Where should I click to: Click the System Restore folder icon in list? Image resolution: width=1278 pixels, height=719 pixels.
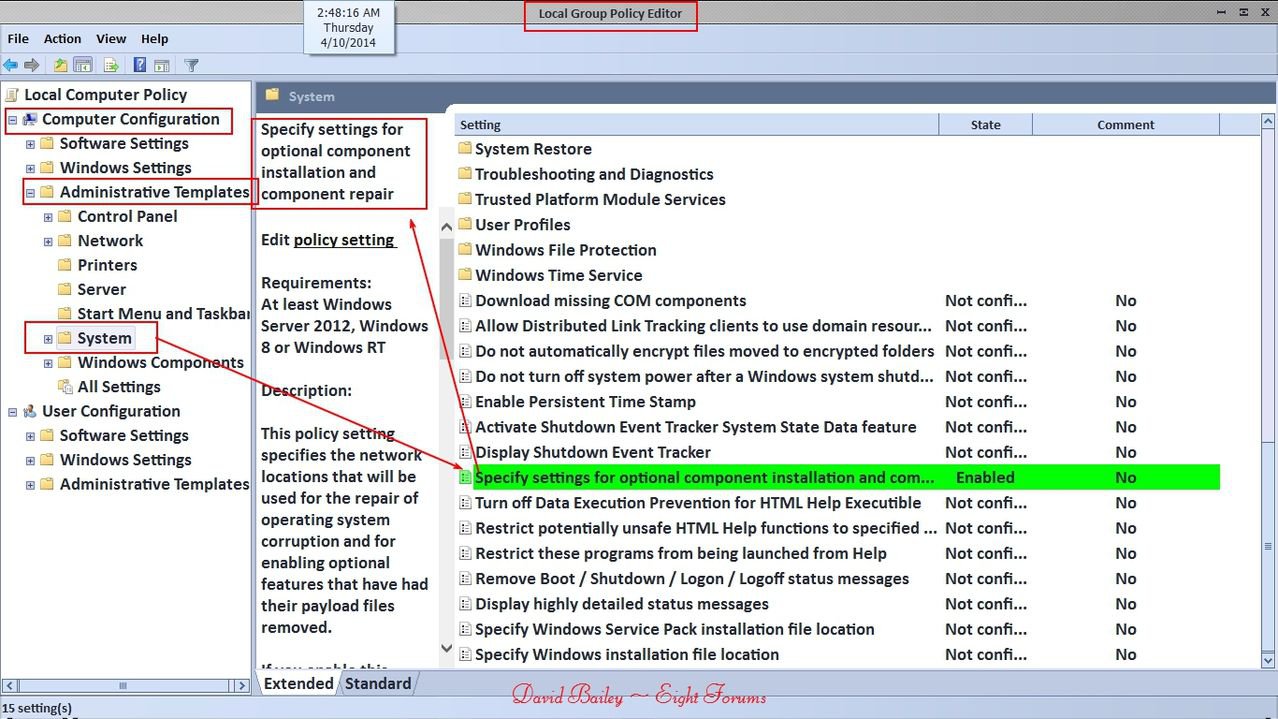(464, 149)
